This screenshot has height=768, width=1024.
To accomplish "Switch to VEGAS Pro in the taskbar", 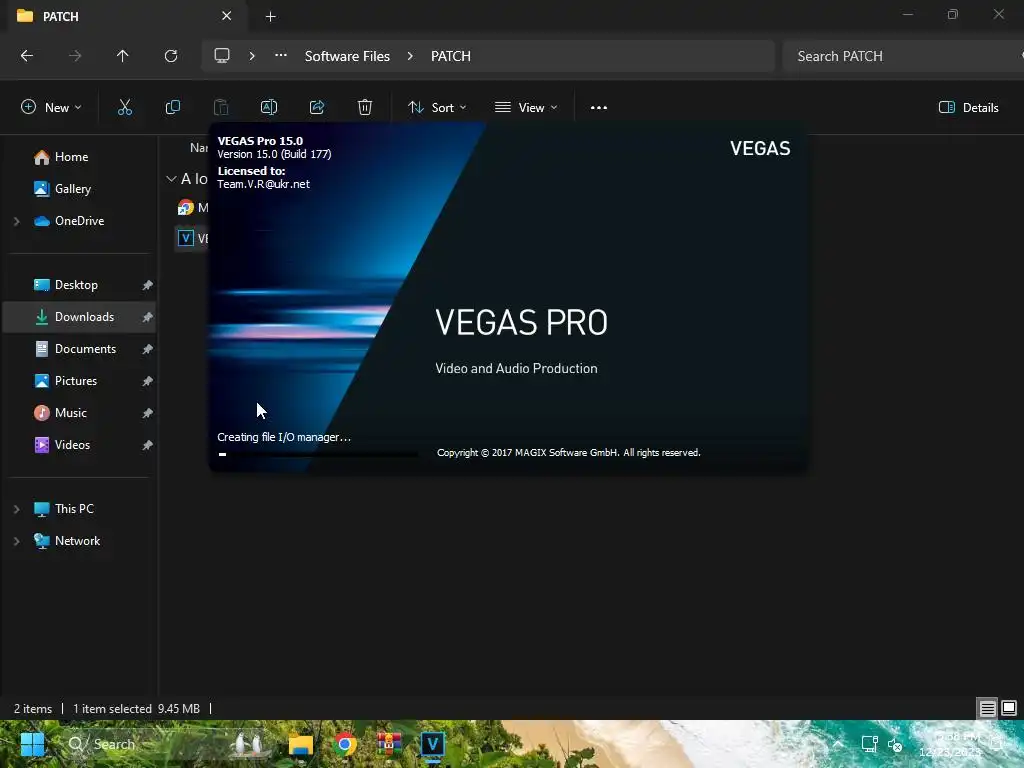I will [432, 744].
